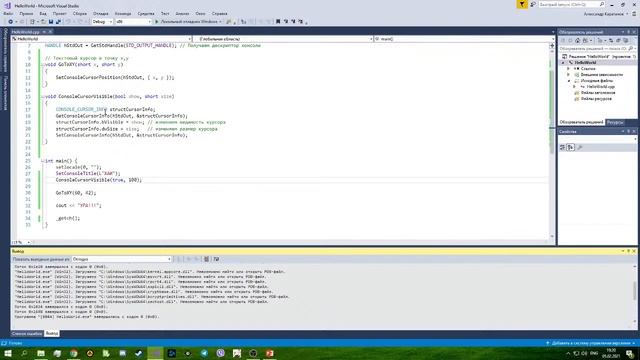Click add to source control in status bar
Screen dimensions: 640x360
[x=589, y=343]
